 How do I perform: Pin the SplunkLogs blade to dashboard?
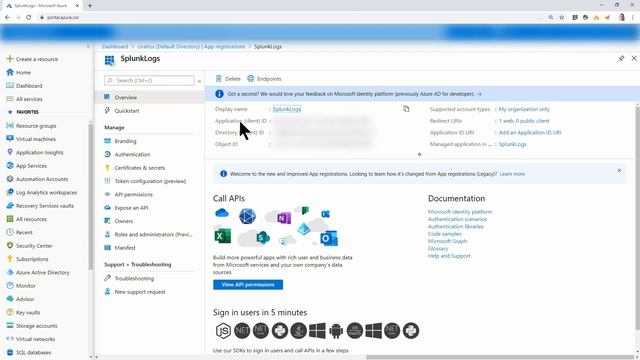[621, 58]
